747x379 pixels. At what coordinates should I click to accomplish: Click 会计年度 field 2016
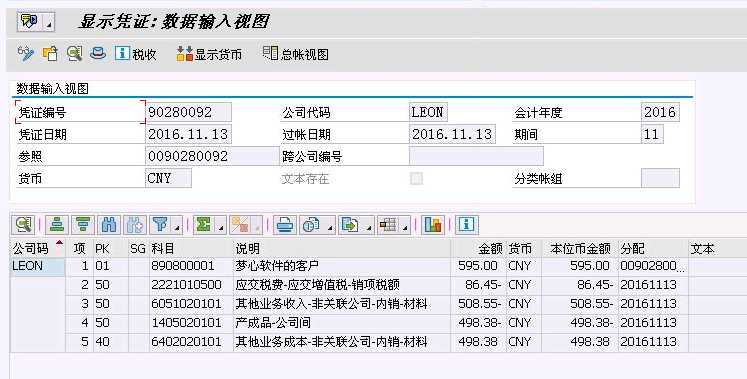pos(660,112)
